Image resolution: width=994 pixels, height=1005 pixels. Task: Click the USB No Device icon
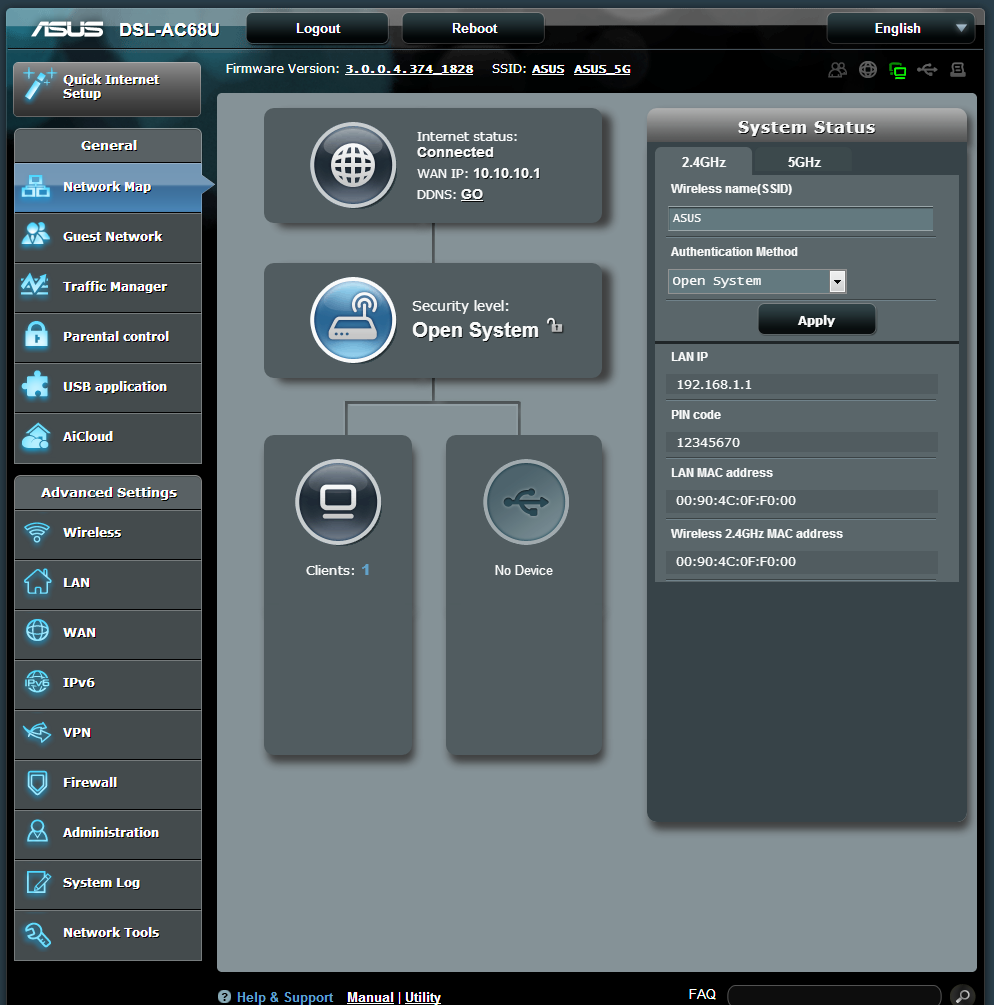[526, 502]
